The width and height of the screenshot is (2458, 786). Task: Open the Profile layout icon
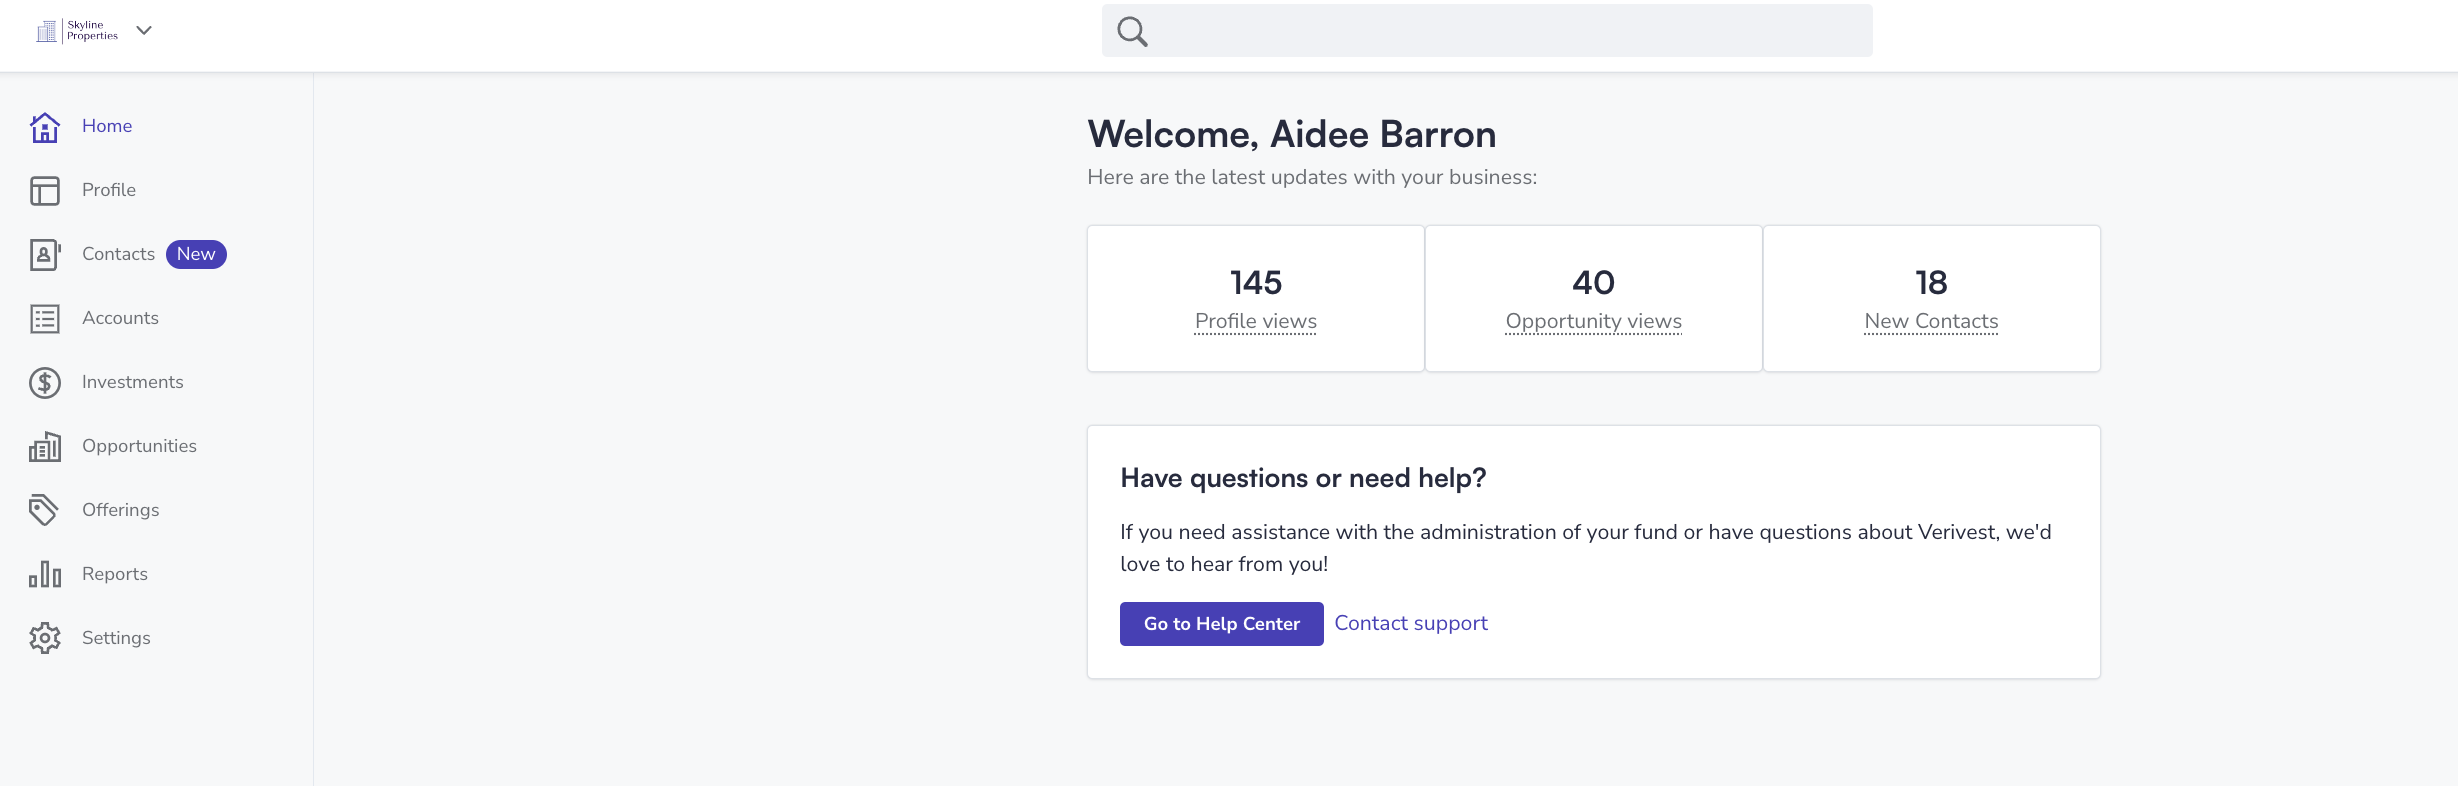[45, 191]
